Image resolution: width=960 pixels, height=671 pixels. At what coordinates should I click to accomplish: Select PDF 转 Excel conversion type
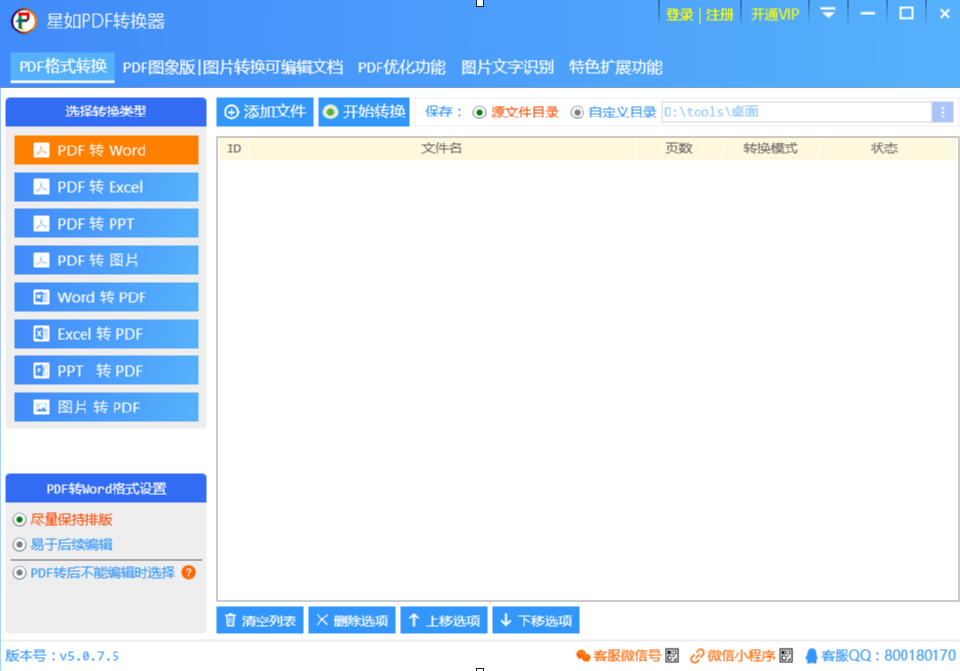pyautogui.click(x=106, y=187)
